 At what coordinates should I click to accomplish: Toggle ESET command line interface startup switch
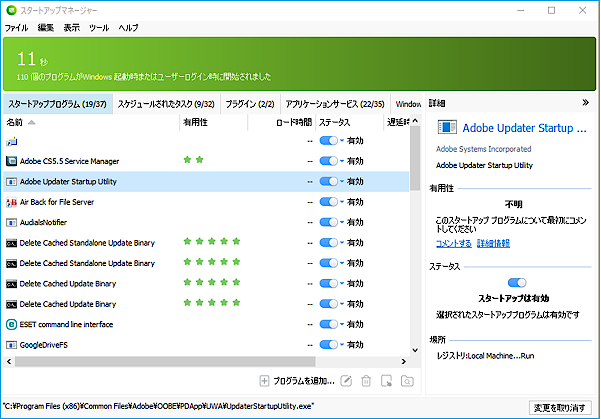pyautogui.click(x=328, y=324)
